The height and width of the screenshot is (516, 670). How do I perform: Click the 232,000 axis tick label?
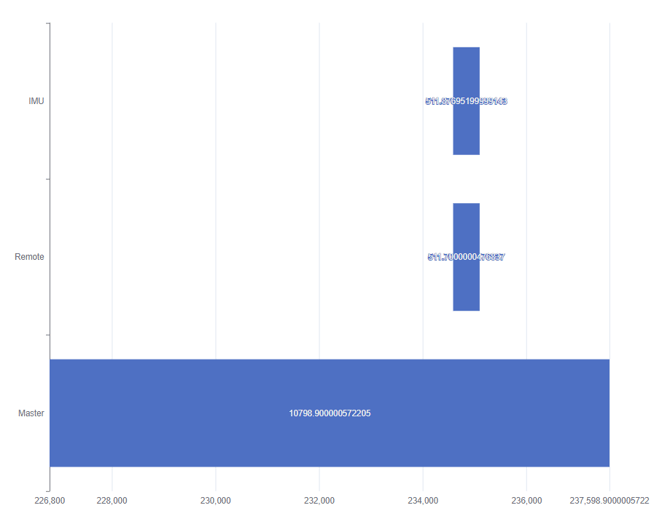(x=319, y=501)
